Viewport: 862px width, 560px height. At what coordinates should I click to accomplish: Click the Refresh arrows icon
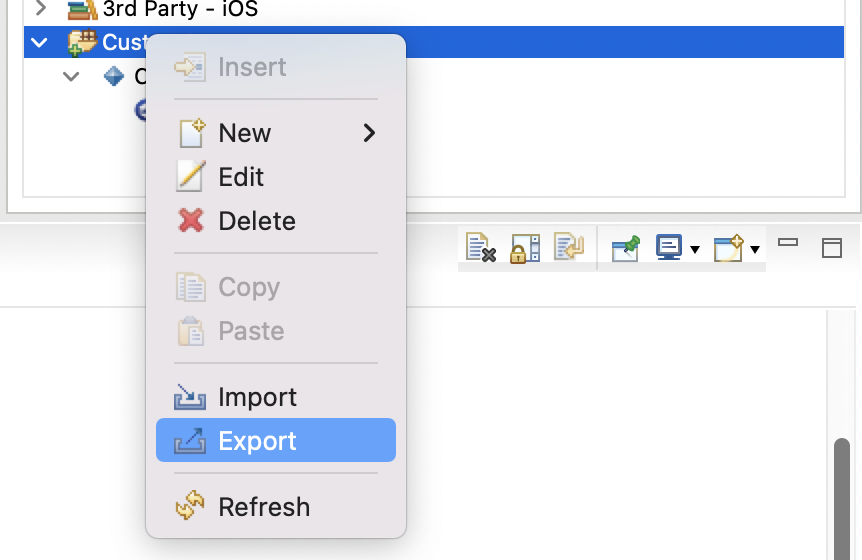click(x=190, y=506)
